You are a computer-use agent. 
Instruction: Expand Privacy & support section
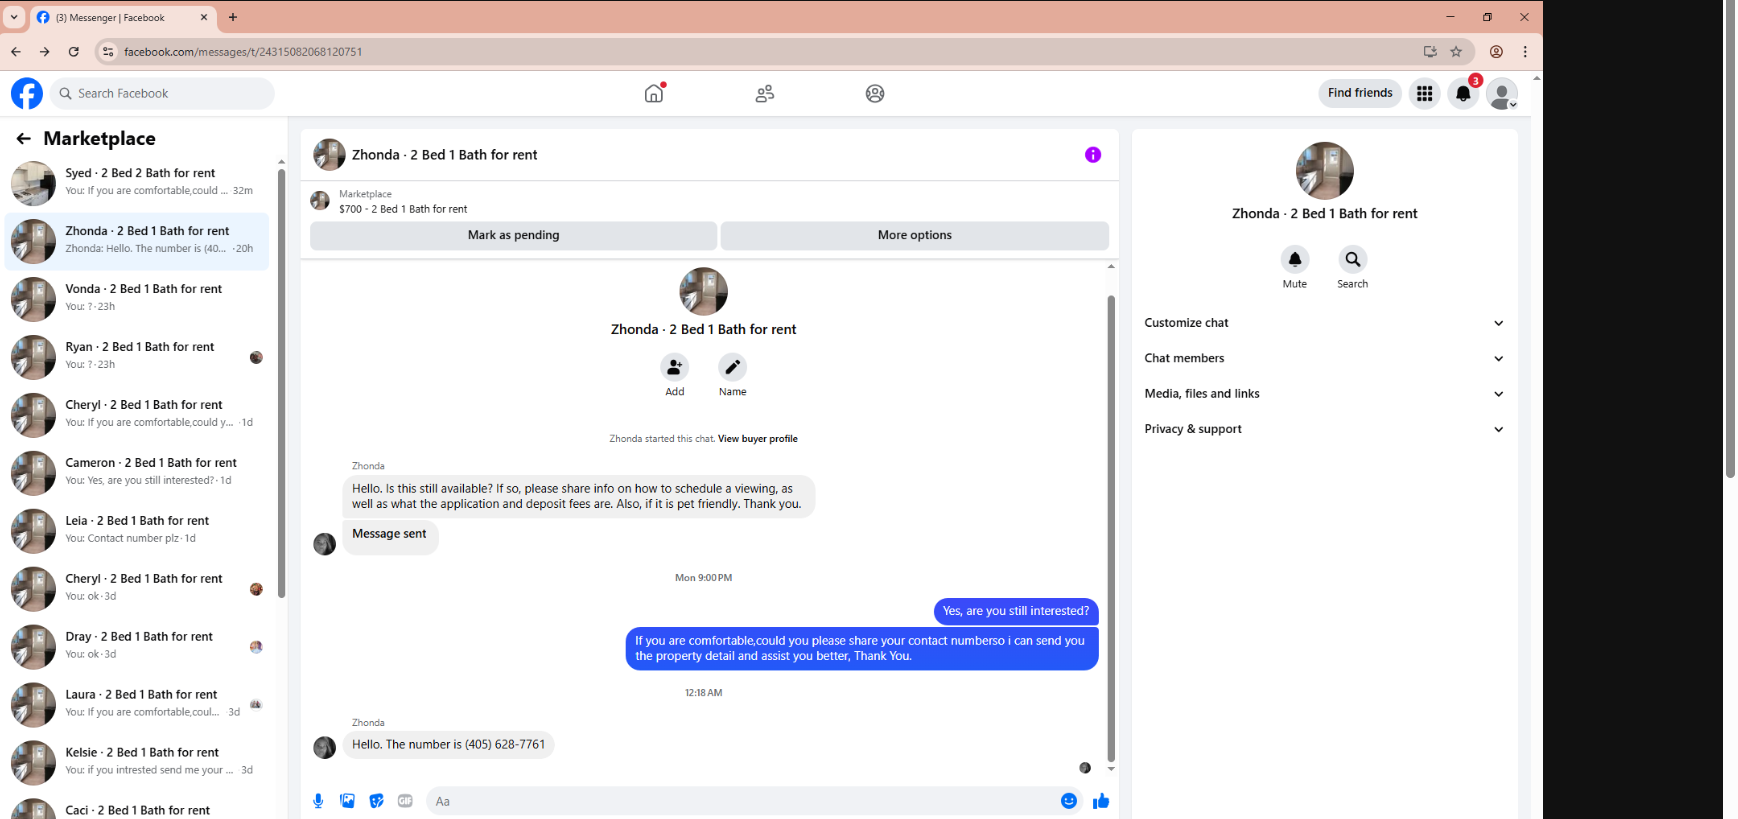click(x=1324, y=429)
